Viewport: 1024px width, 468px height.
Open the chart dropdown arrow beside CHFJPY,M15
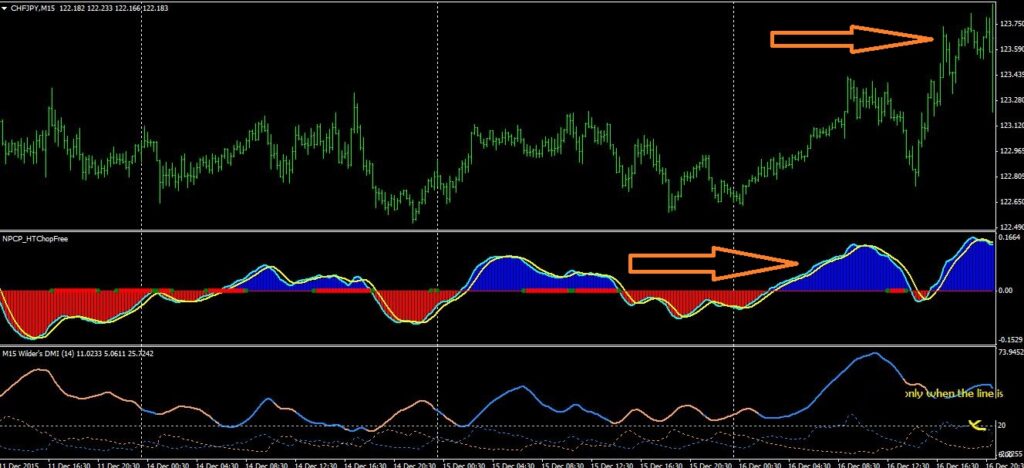point(5,8)
